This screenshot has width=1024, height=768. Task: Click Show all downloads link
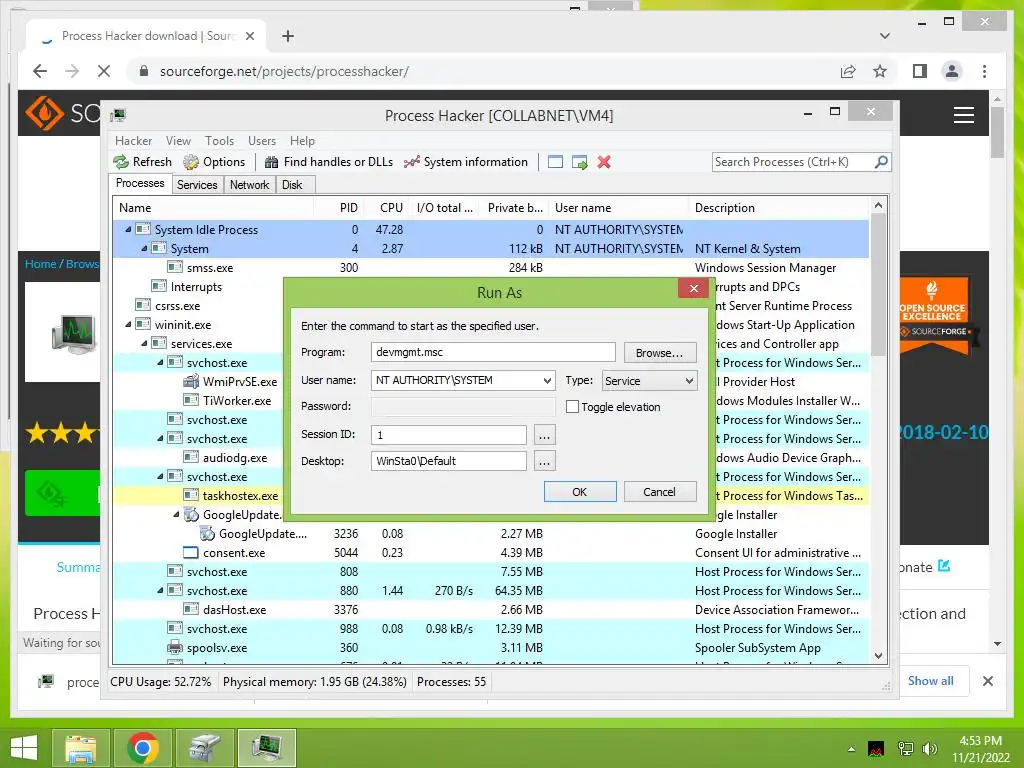(930, 680)
